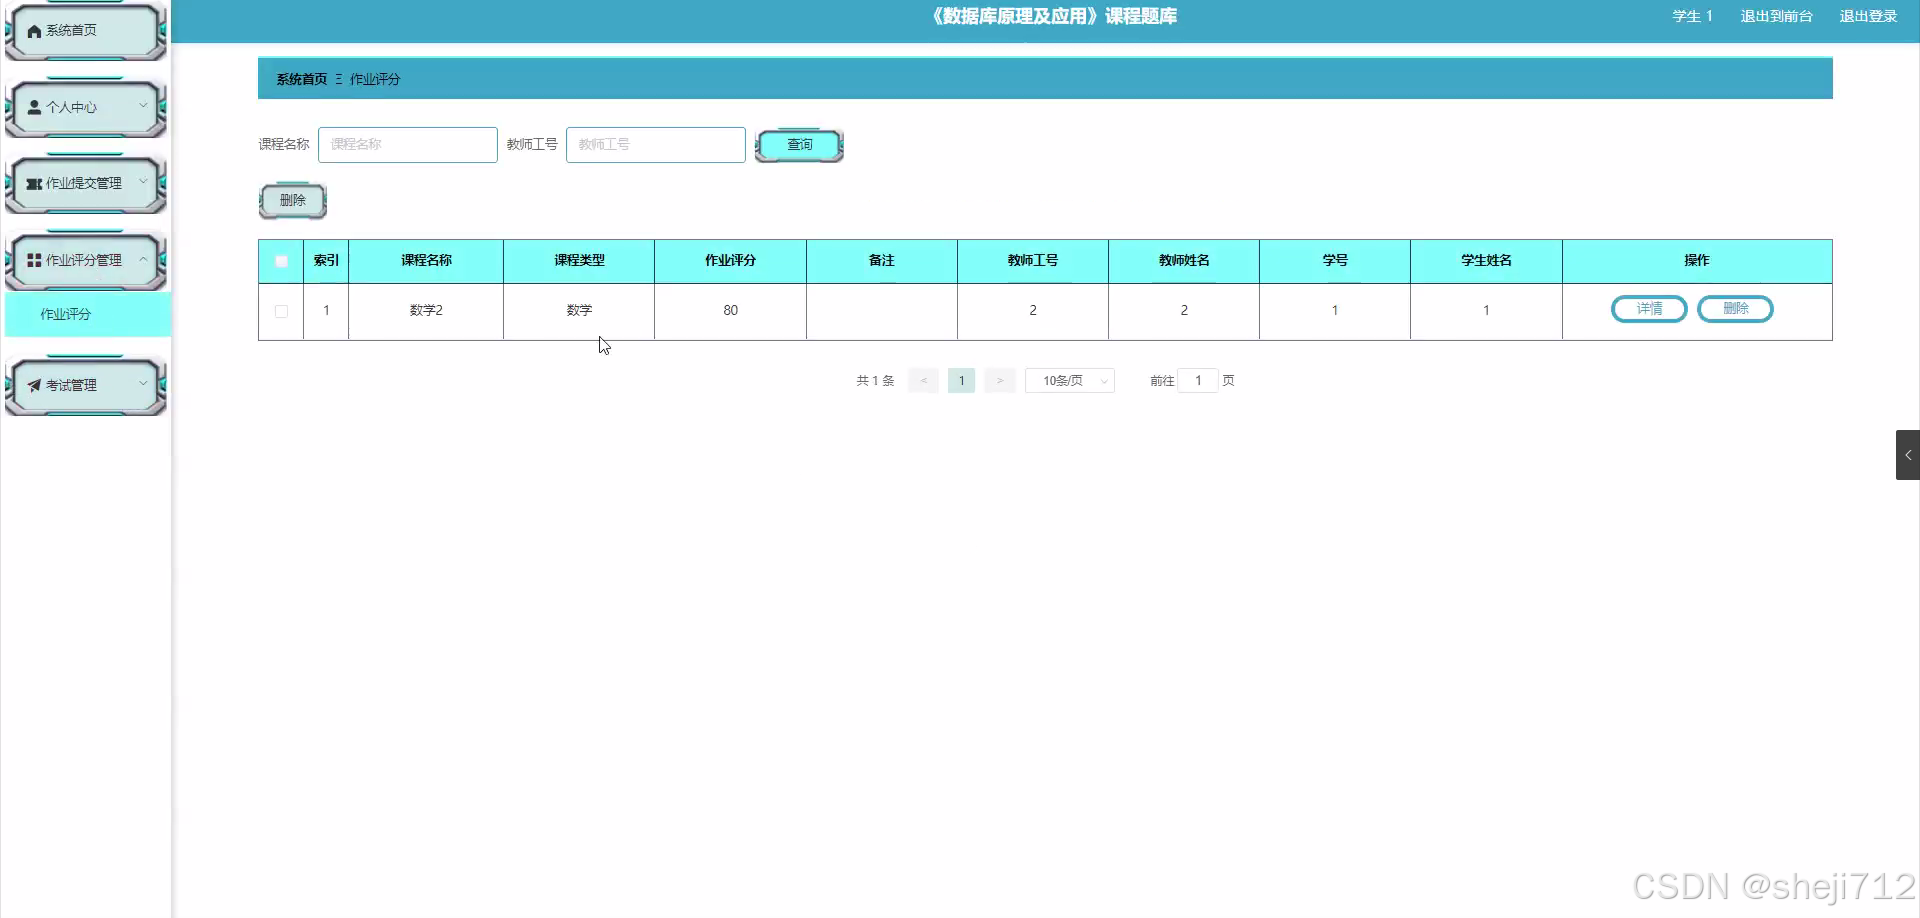The image size is (1920, 918).
Task: Click the squares icon beside 作业评分管理
Action: (33, 260)
